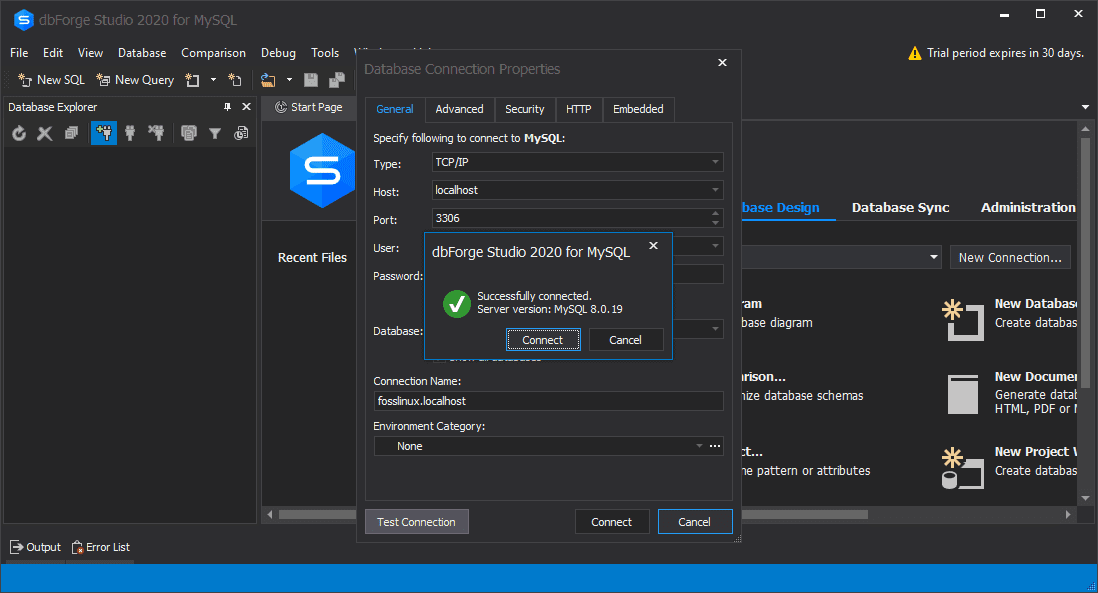Click the Connect plug icon in Database Explorer
The image size is (1098, 593).
tap(130, 132)
